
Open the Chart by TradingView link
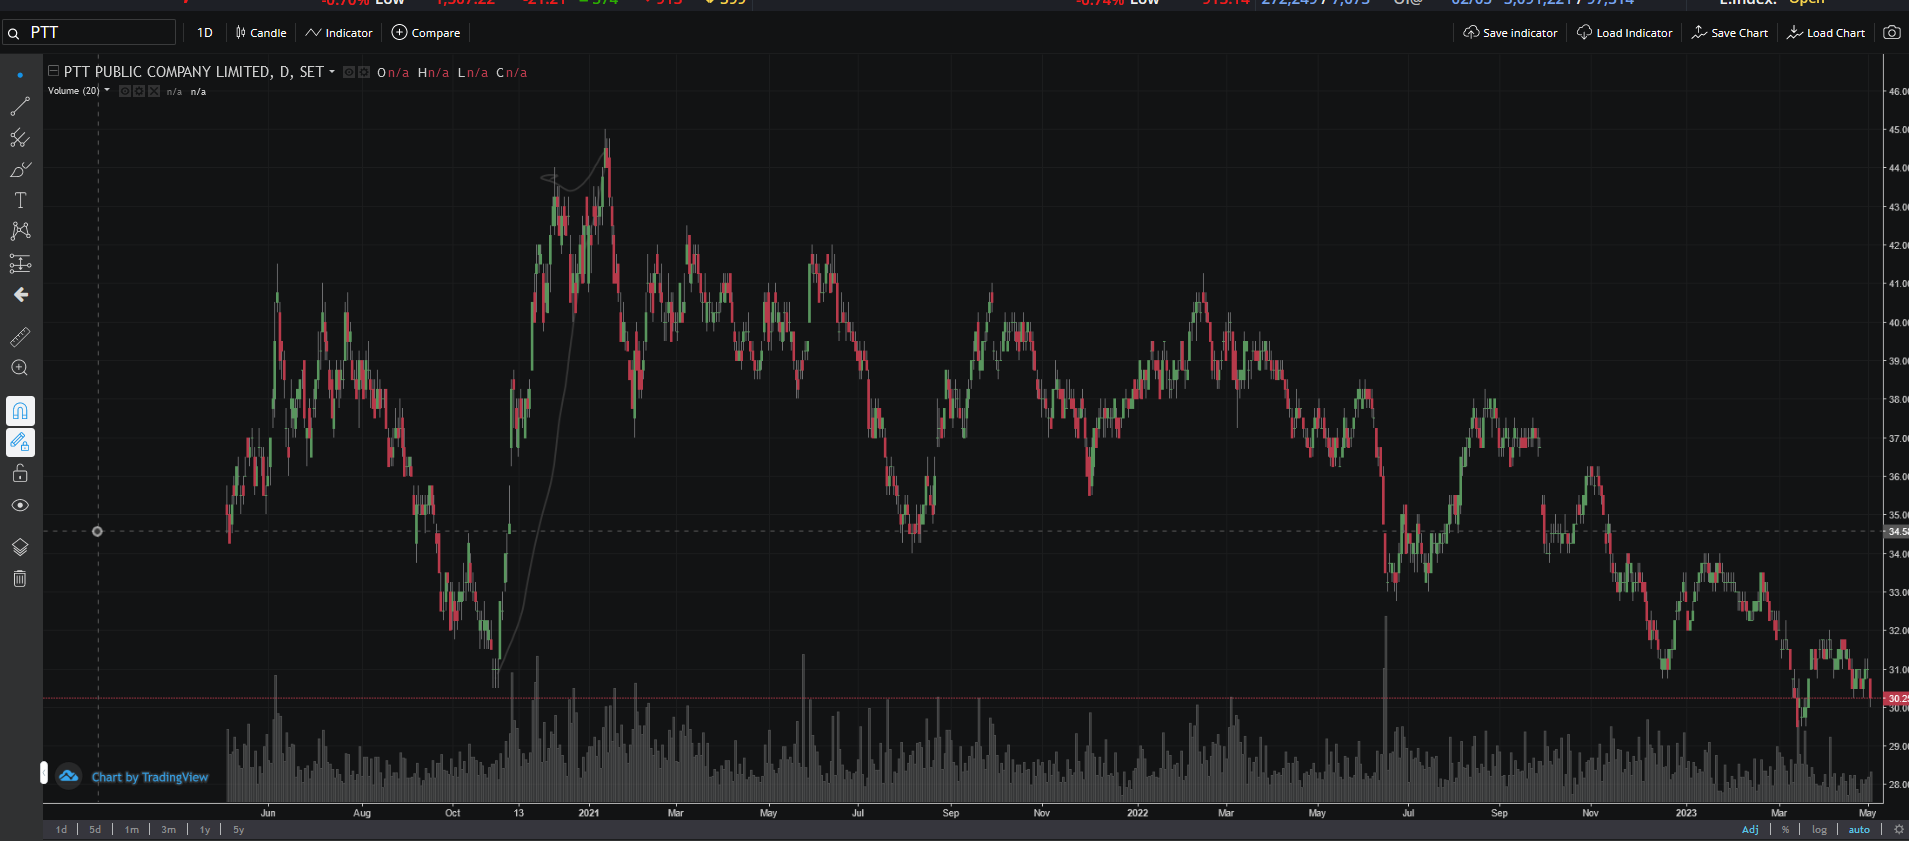click(x=150, y=777)
